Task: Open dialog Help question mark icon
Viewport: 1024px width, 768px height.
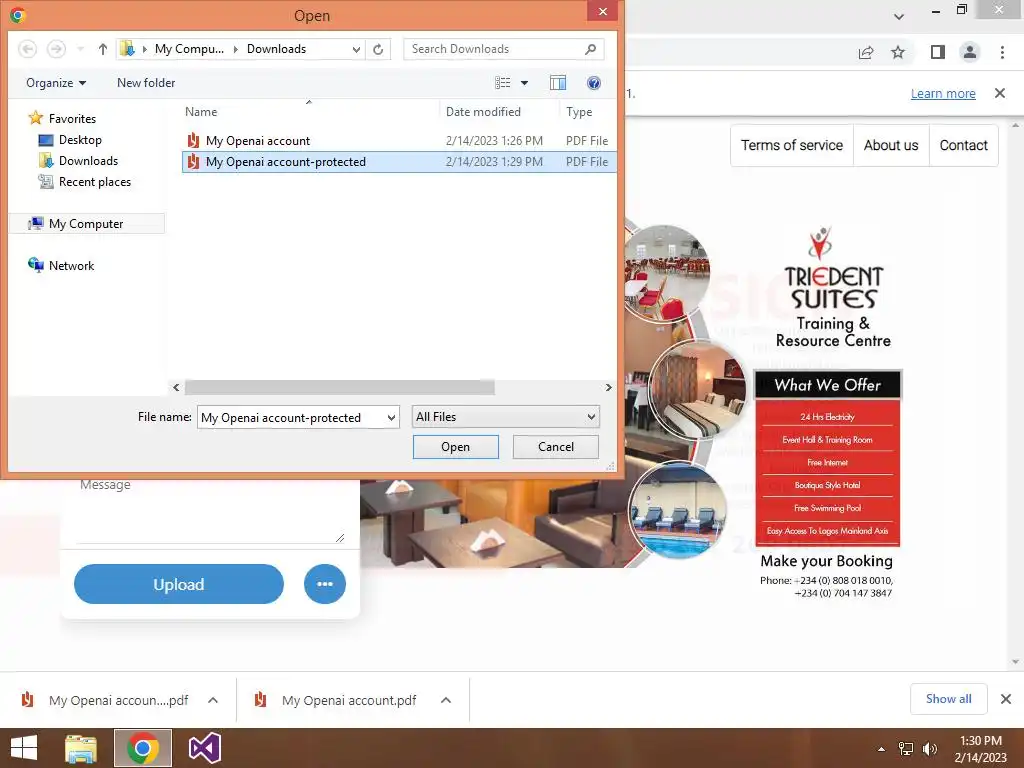Action: point(594,83)
